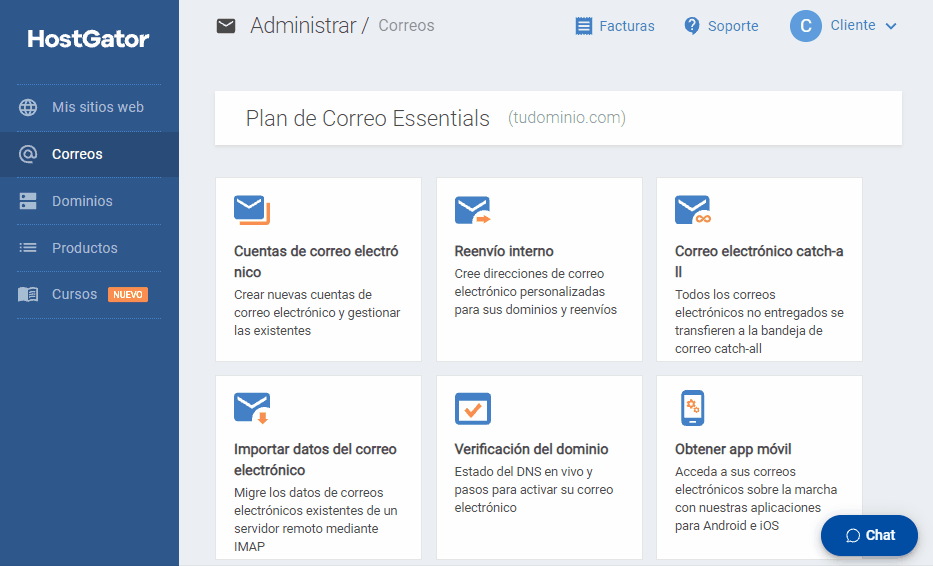The width and height of the screenshot is (933, 566).
Task: Click the Reenvío interno envelope arrow icon
Action: pos(472,210)
